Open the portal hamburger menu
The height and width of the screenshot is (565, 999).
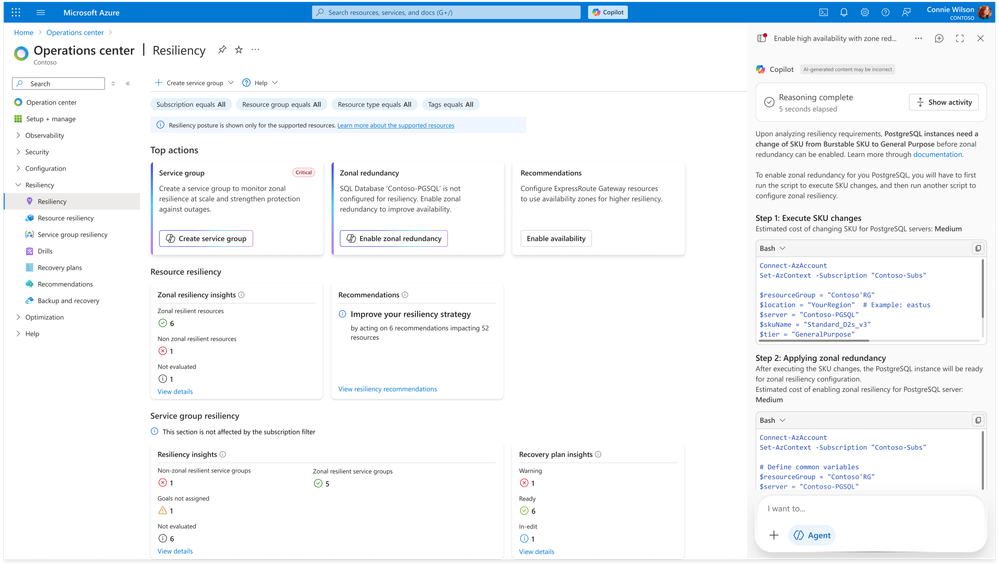[x=41, y=12]
